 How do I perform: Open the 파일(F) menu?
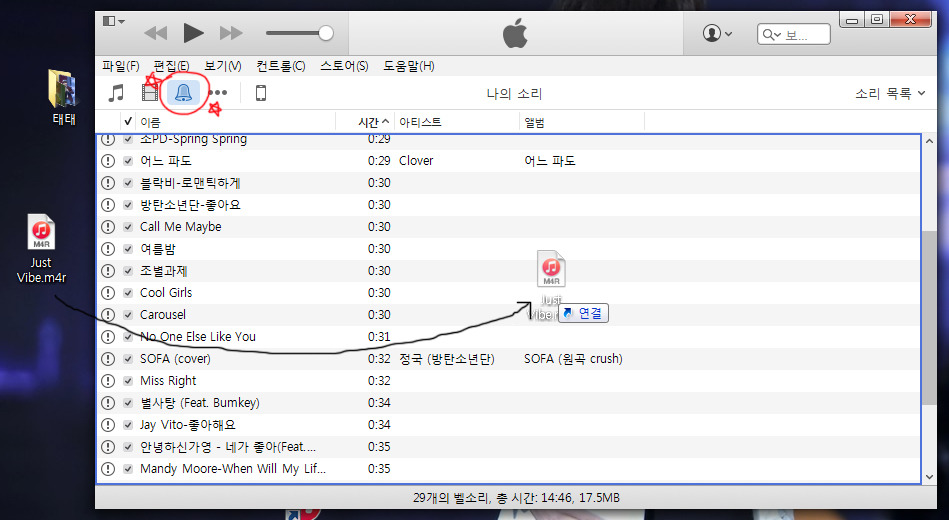point(120,66)
